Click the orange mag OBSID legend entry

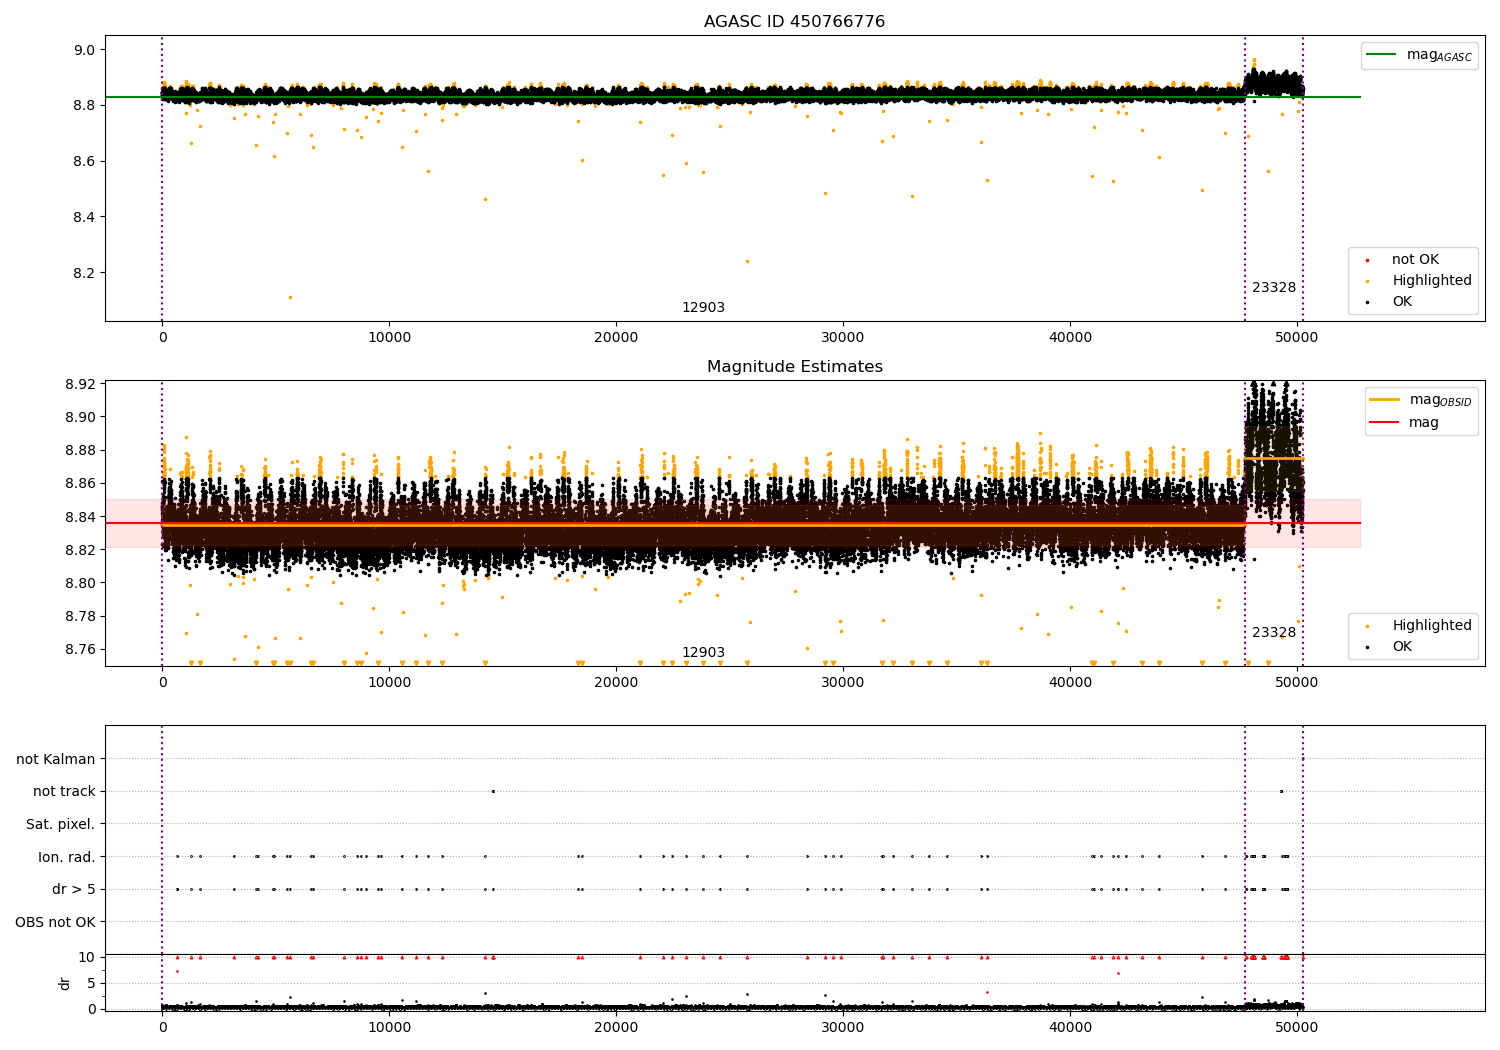coord(1385,400)
